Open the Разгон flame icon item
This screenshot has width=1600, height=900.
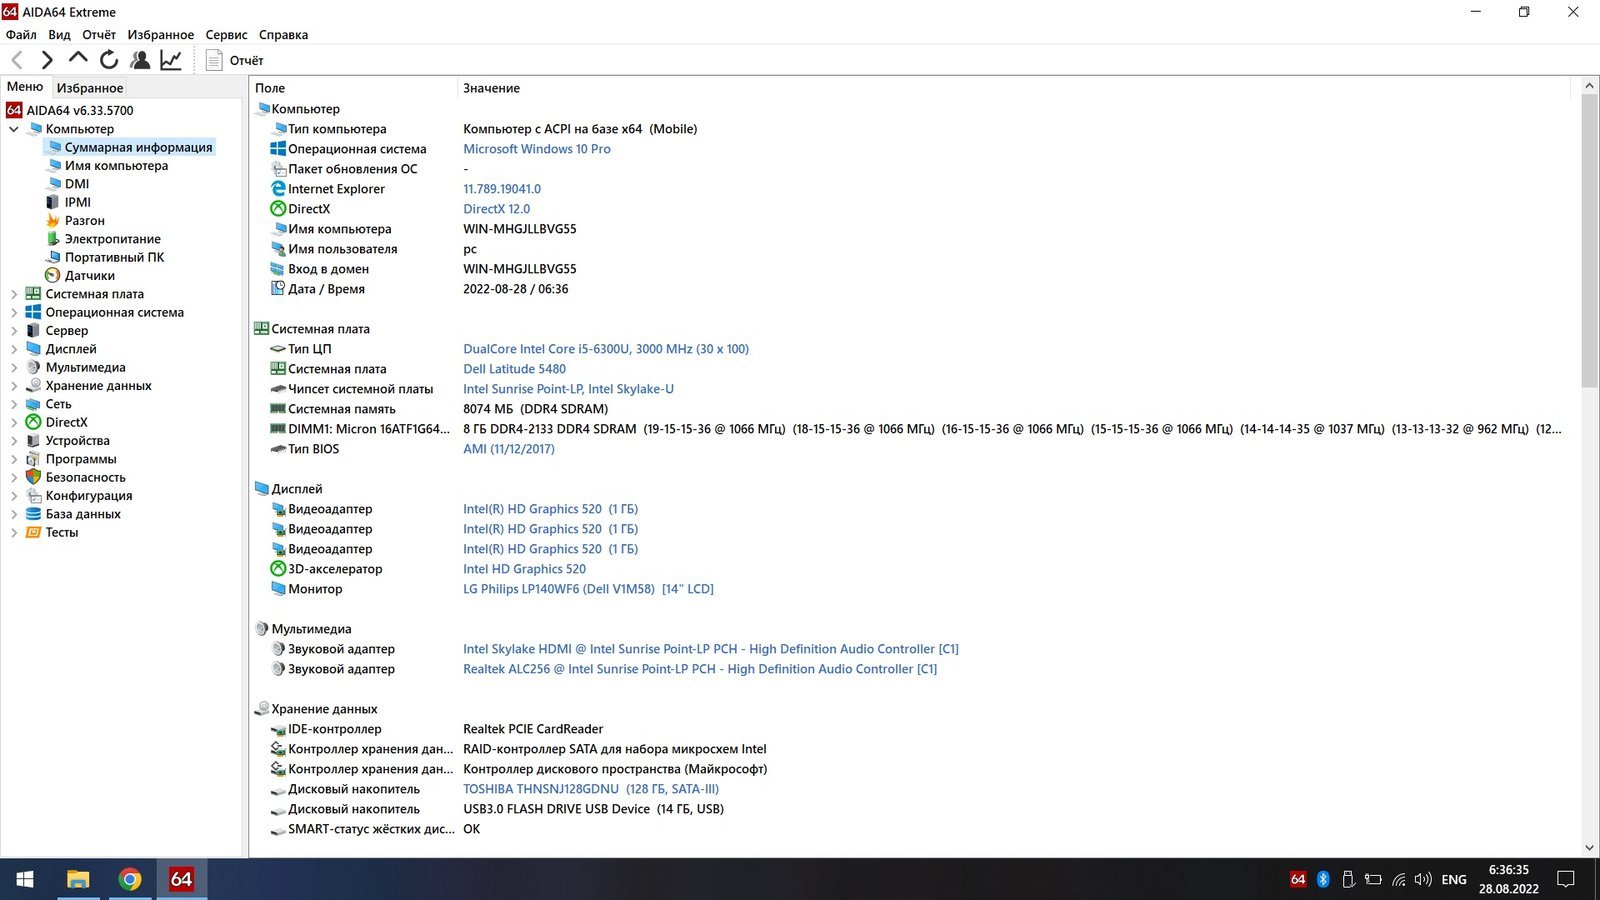[x=53, y=220]
